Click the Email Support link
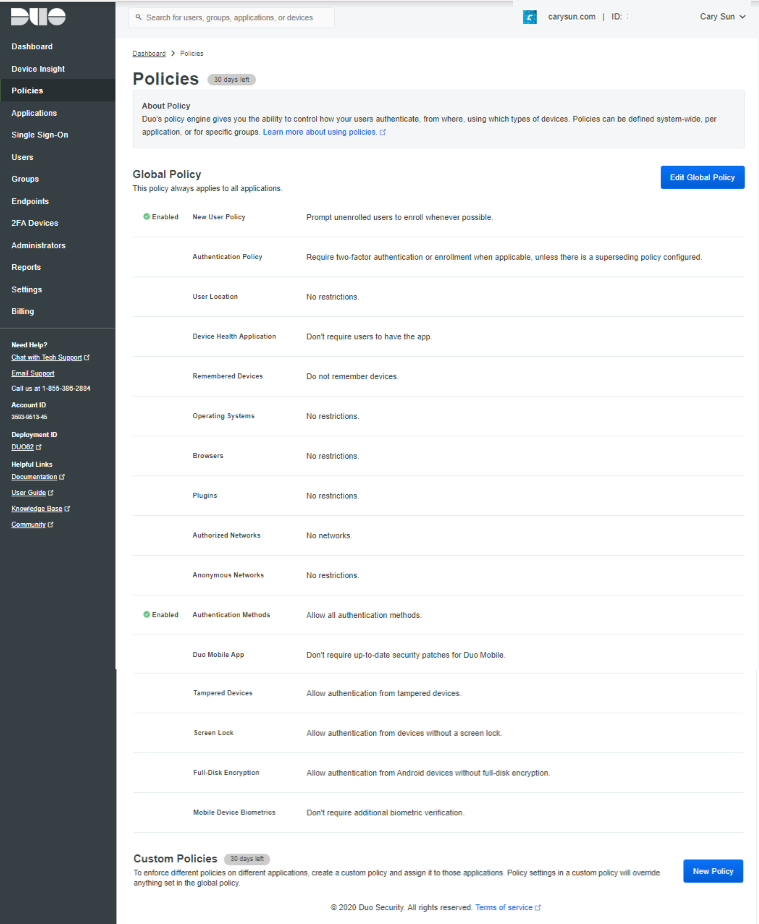This screenshot has width=759, height=924. coord(32,374)
